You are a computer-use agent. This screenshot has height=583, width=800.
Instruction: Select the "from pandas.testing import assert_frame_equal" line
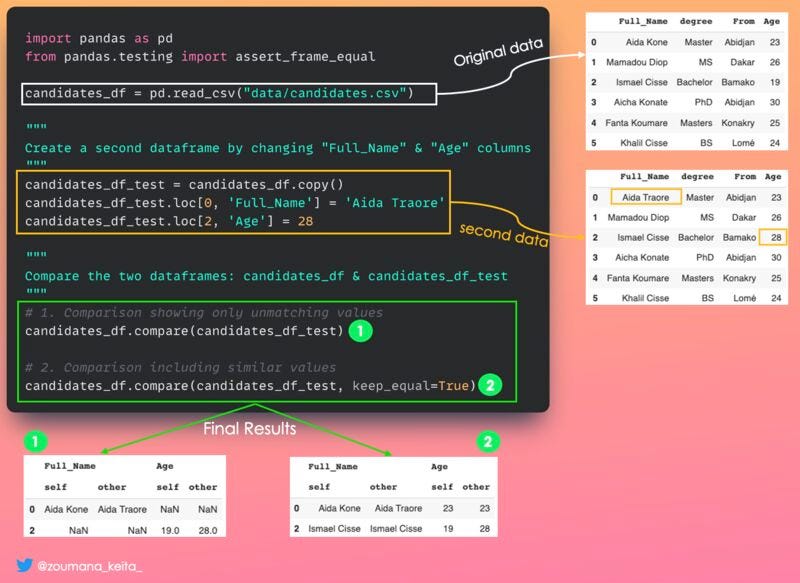[200, 56]
